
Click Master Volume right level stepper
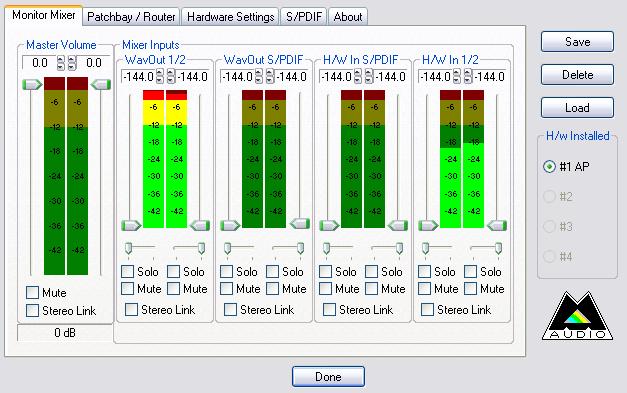[72, 63]
